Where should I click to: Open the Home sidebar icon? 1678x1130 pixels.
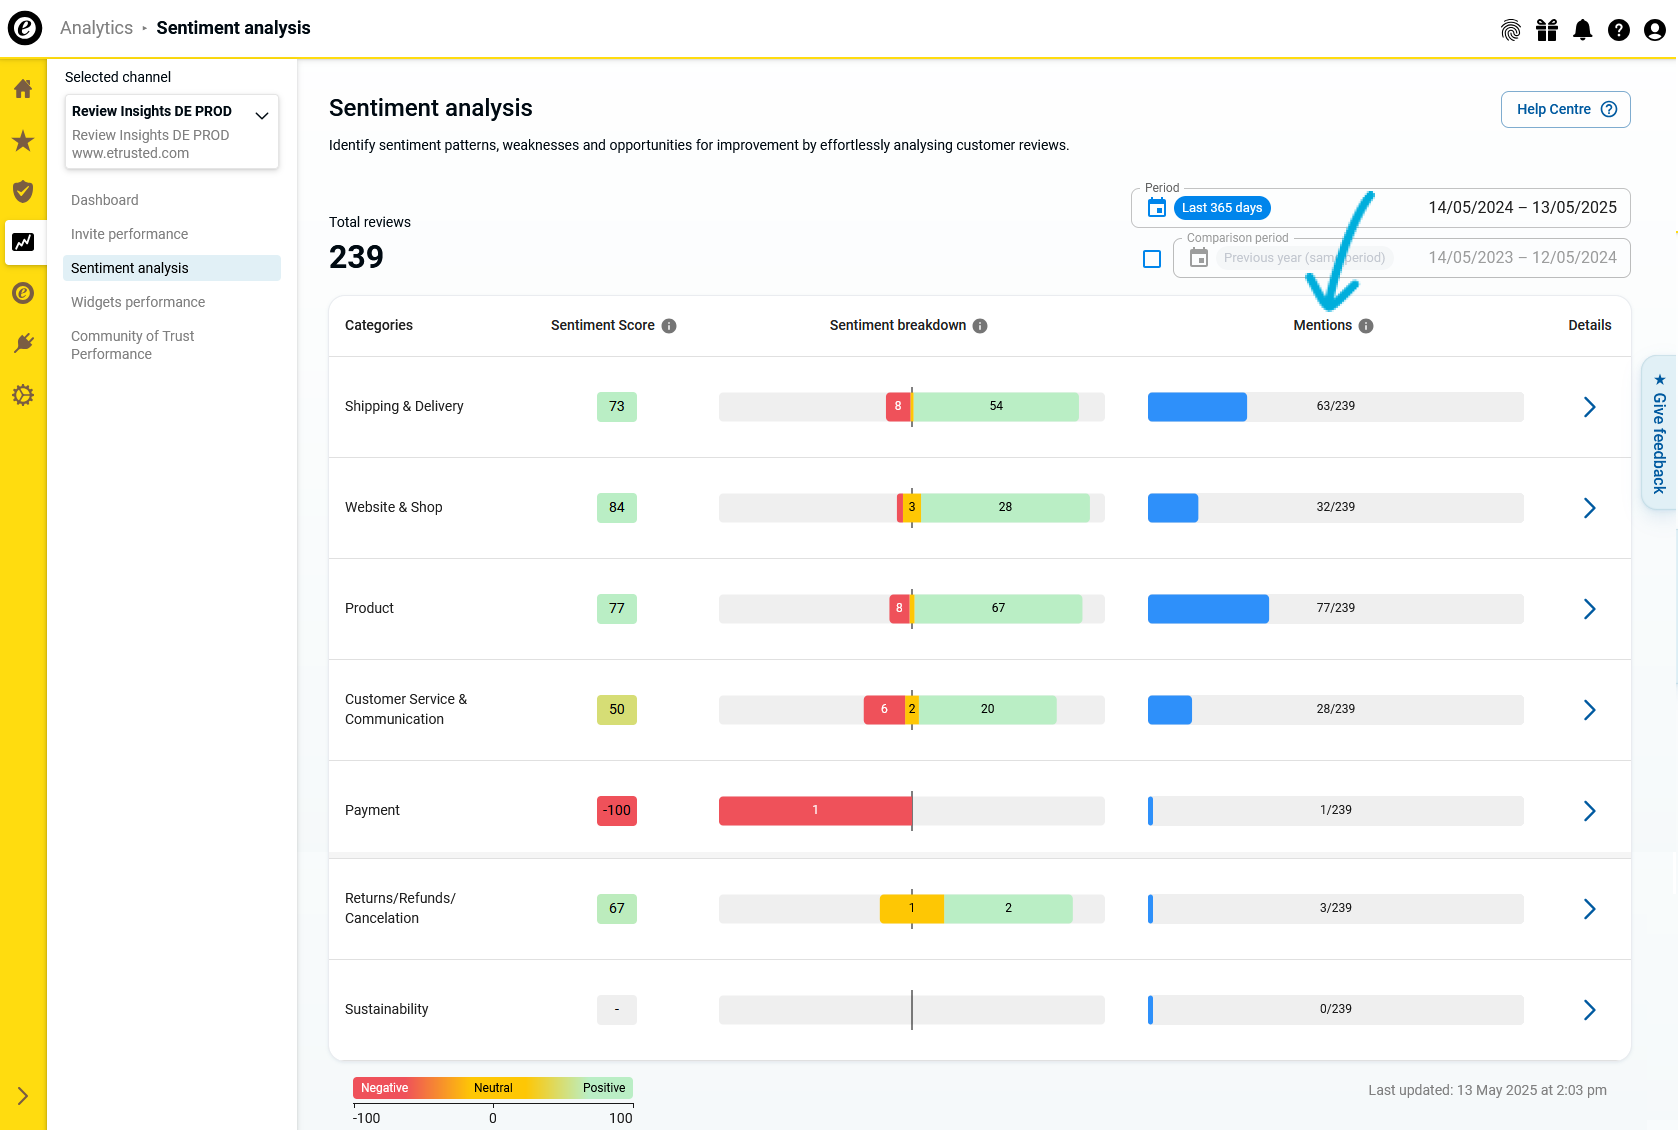(23, 89)
